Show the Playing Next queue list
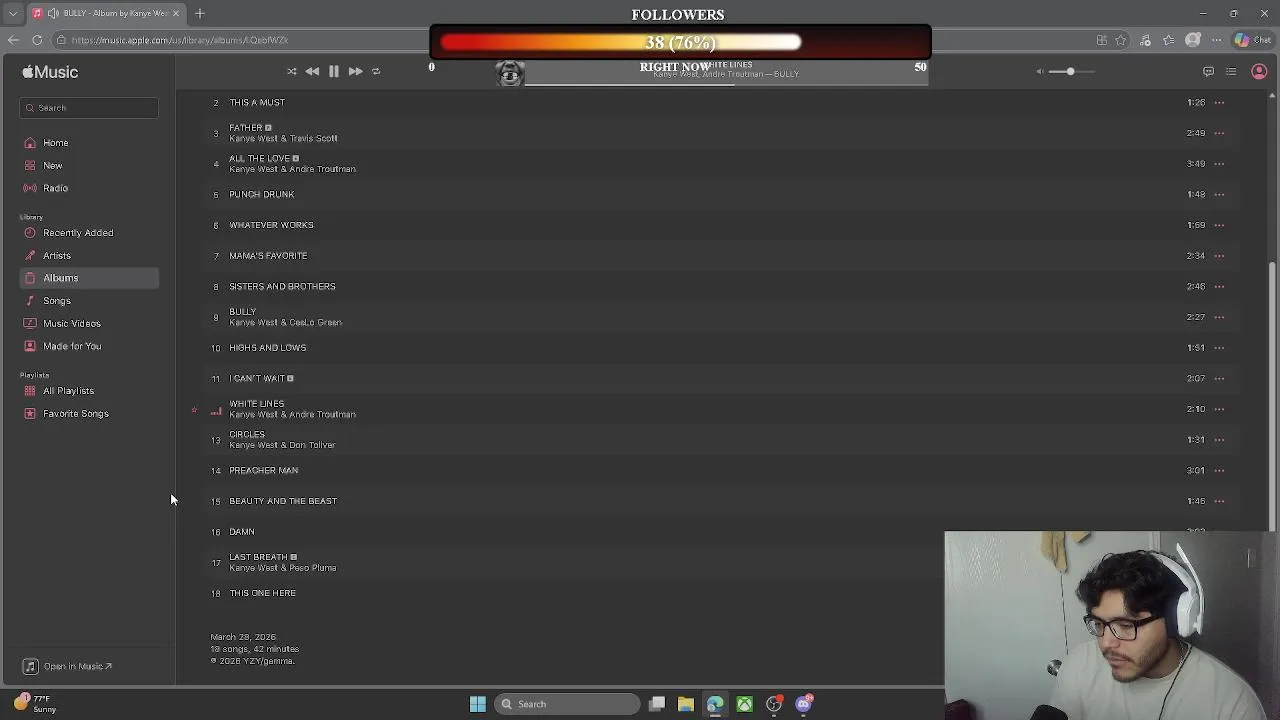Viewport: 1280px width, 720px height. tap(1231, 71)
